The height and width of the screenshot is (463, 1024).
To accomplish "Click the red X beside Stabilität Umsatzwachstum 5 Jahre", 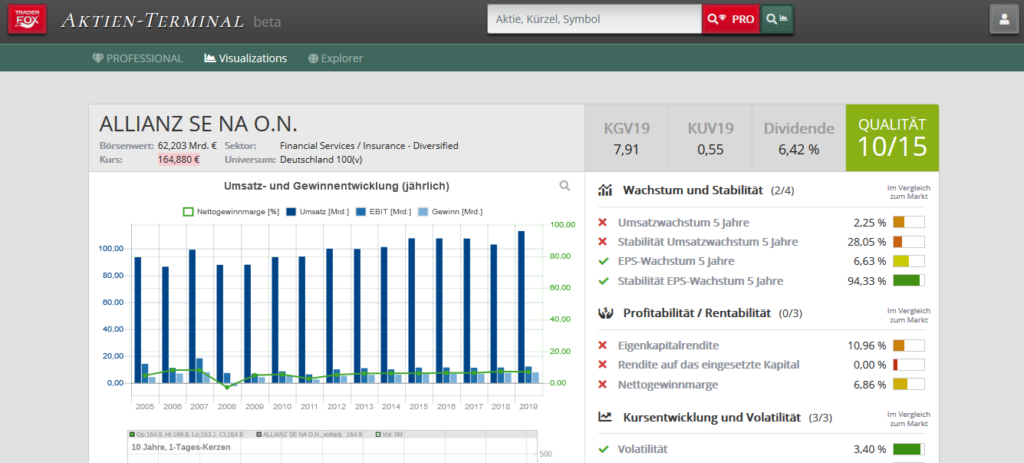I will (x=603, y=242).
